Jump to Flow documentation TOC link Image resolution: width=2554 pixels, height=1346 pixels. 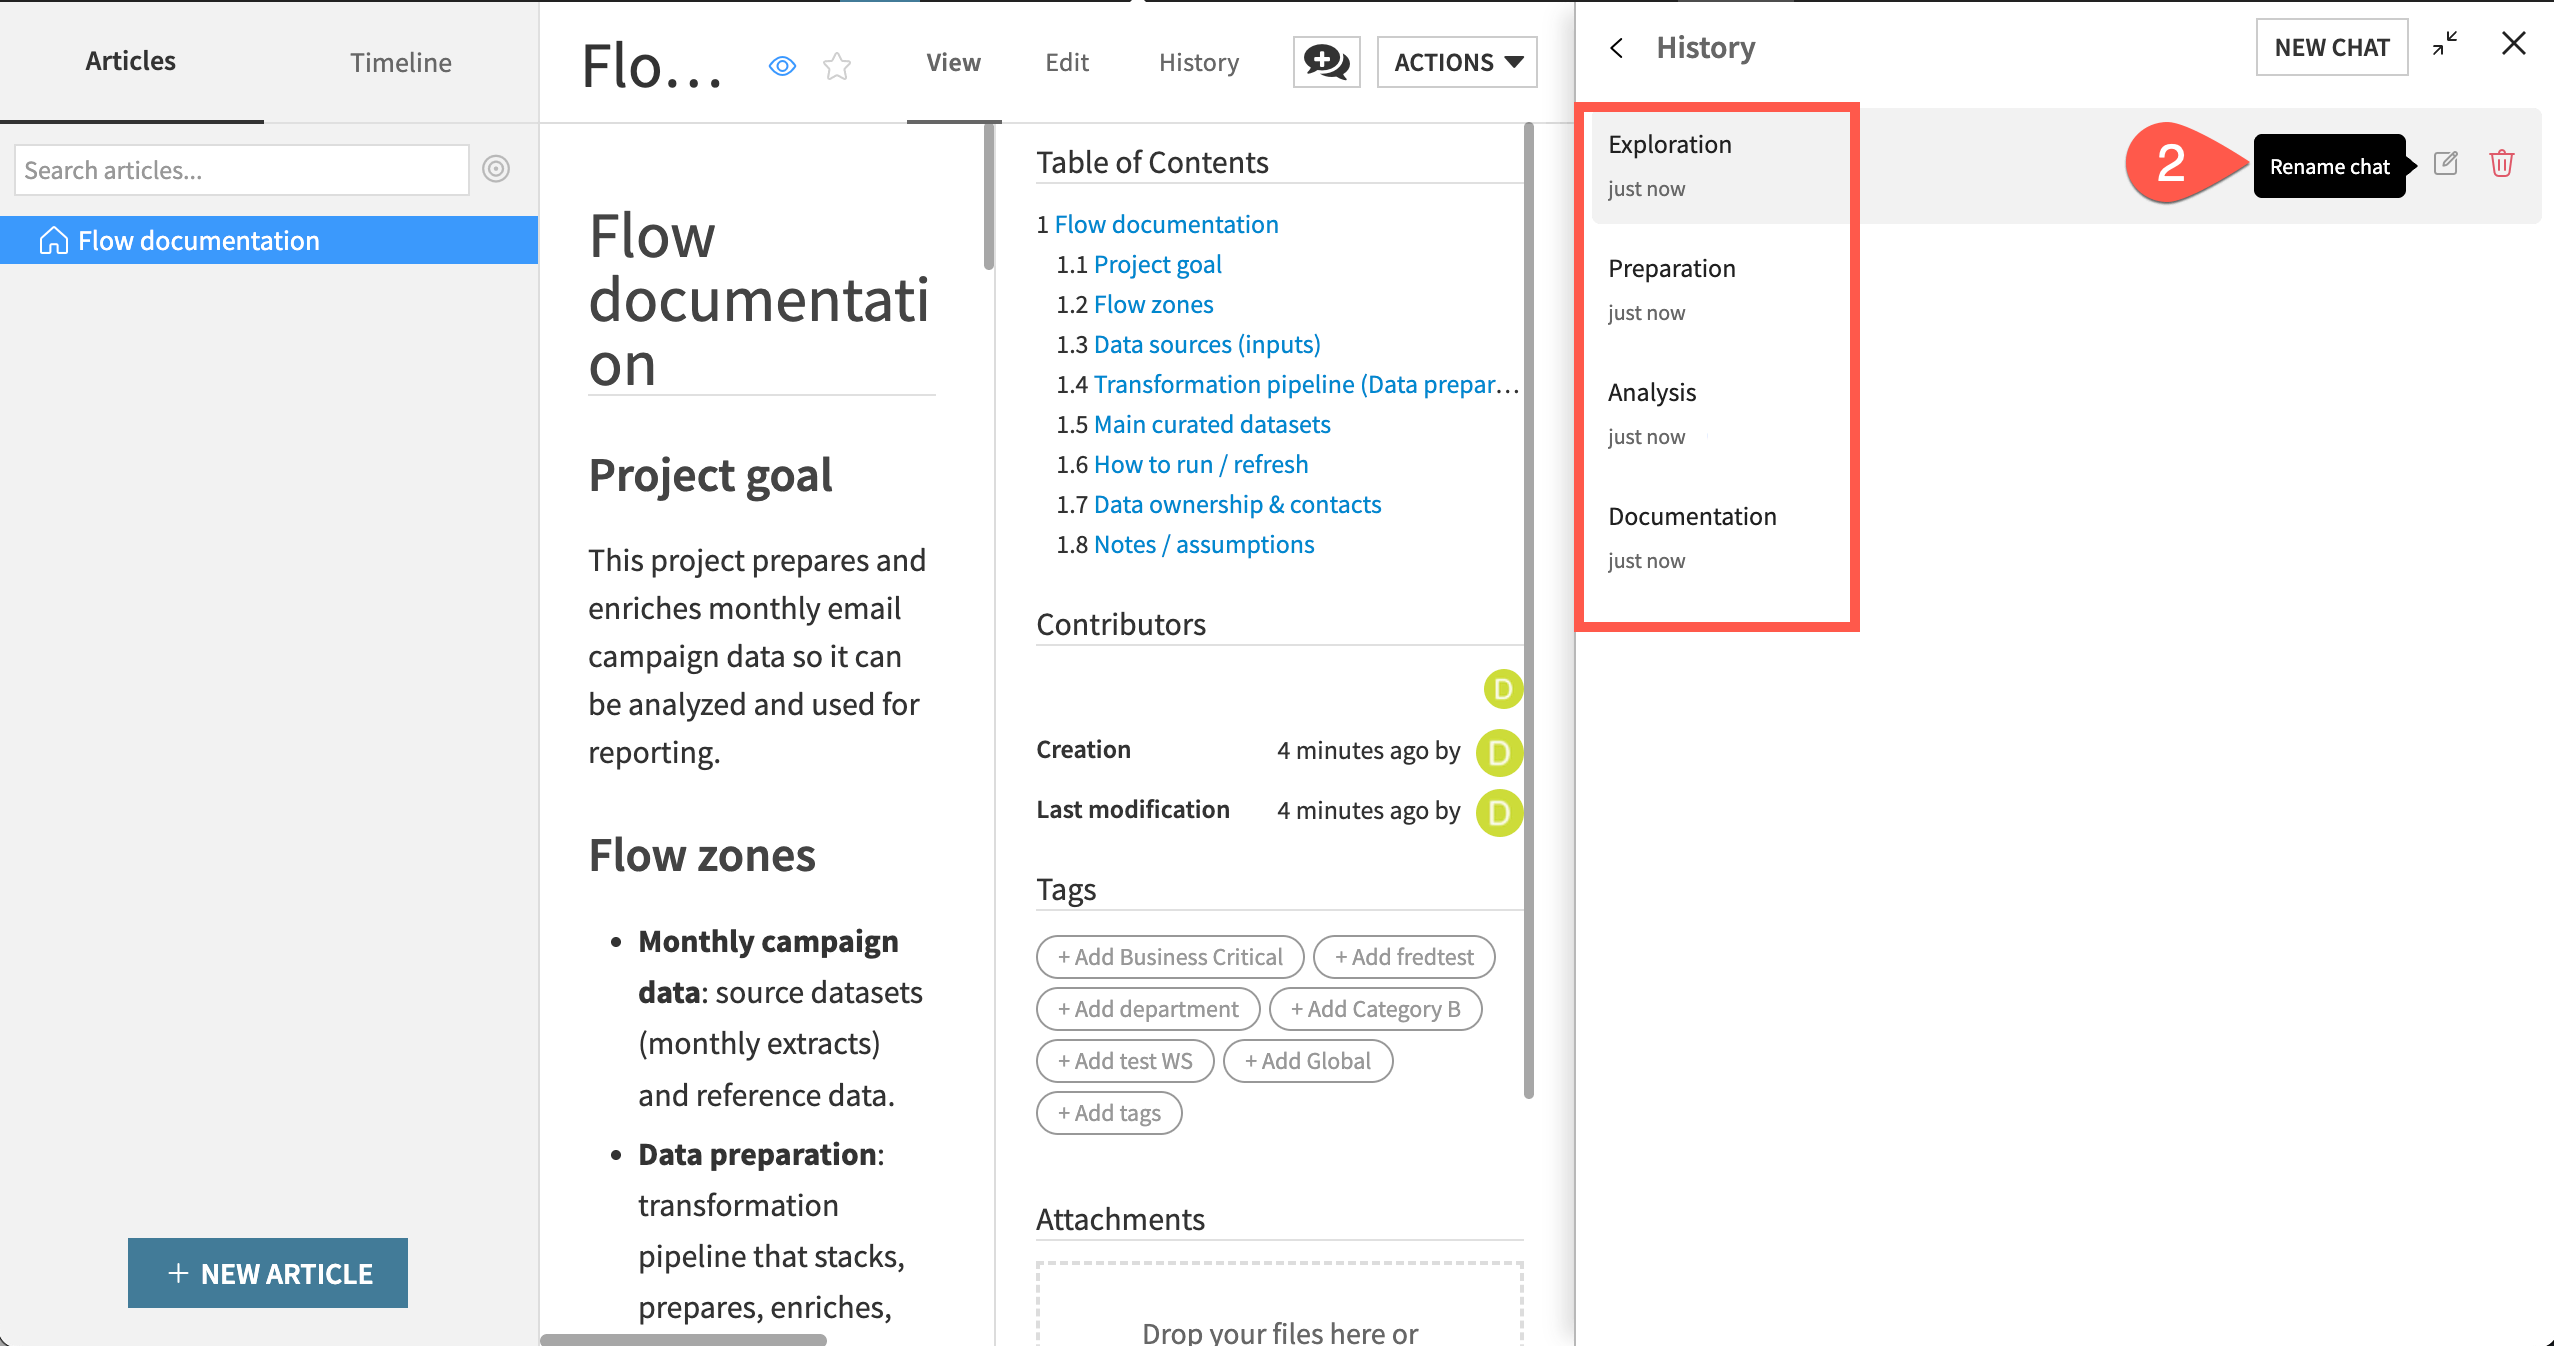1166,224
